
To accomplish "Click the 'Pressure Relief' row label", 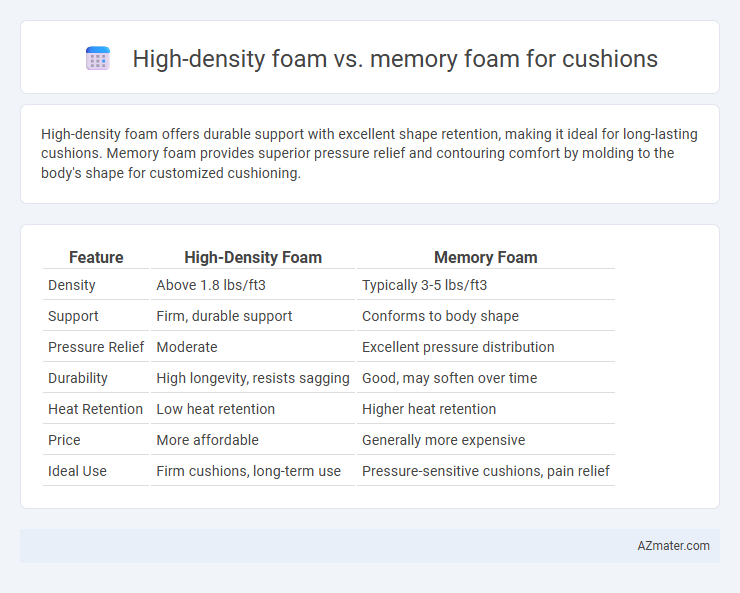I will click(96, 347).
